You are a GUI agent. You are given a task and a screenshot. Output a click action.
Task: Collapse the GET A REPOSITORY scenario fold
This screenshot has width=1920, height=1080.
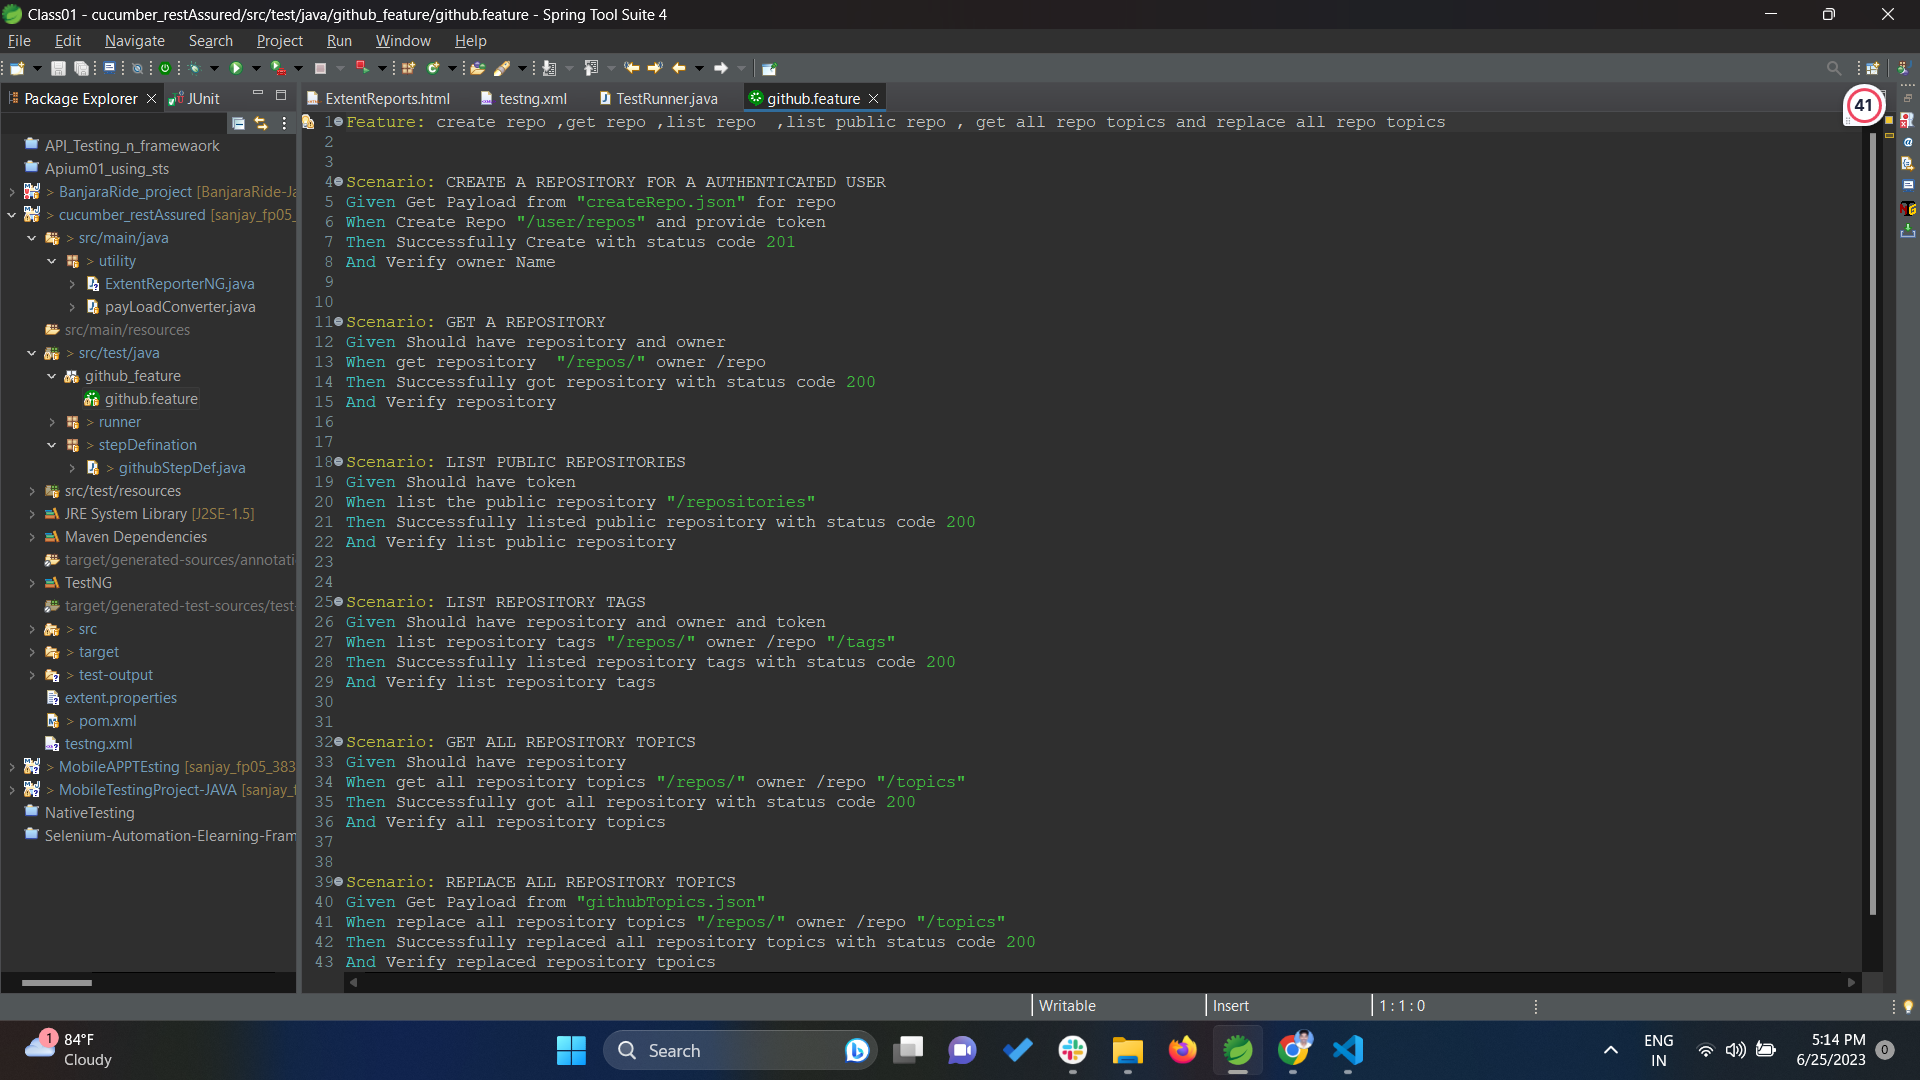tap(339, 322)
